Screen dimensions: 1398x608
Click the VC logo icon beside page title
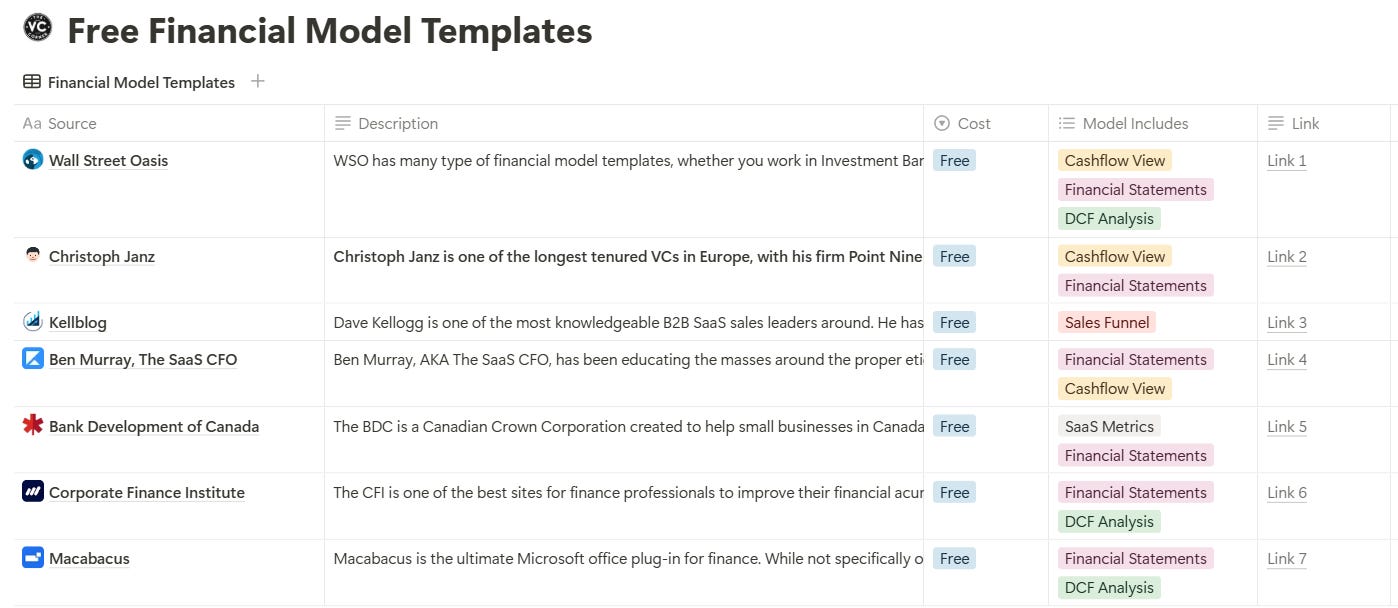37,29
